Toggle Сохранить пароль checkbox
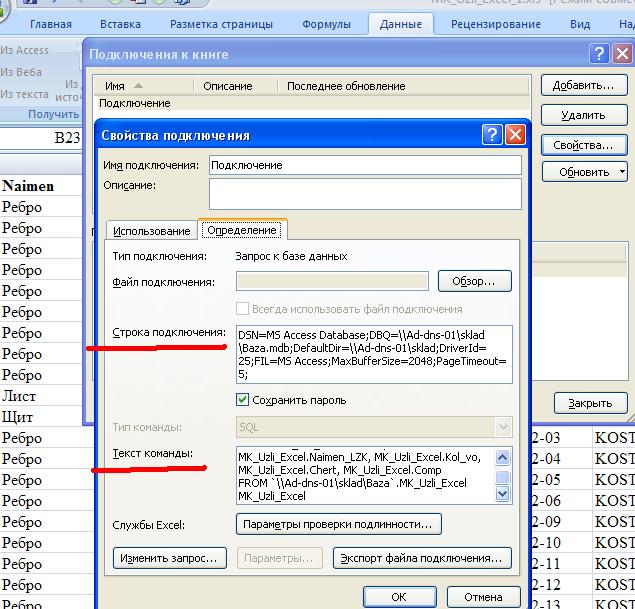Image resolution: width=635 pixels, height=609 pixels. pos(242,400)
